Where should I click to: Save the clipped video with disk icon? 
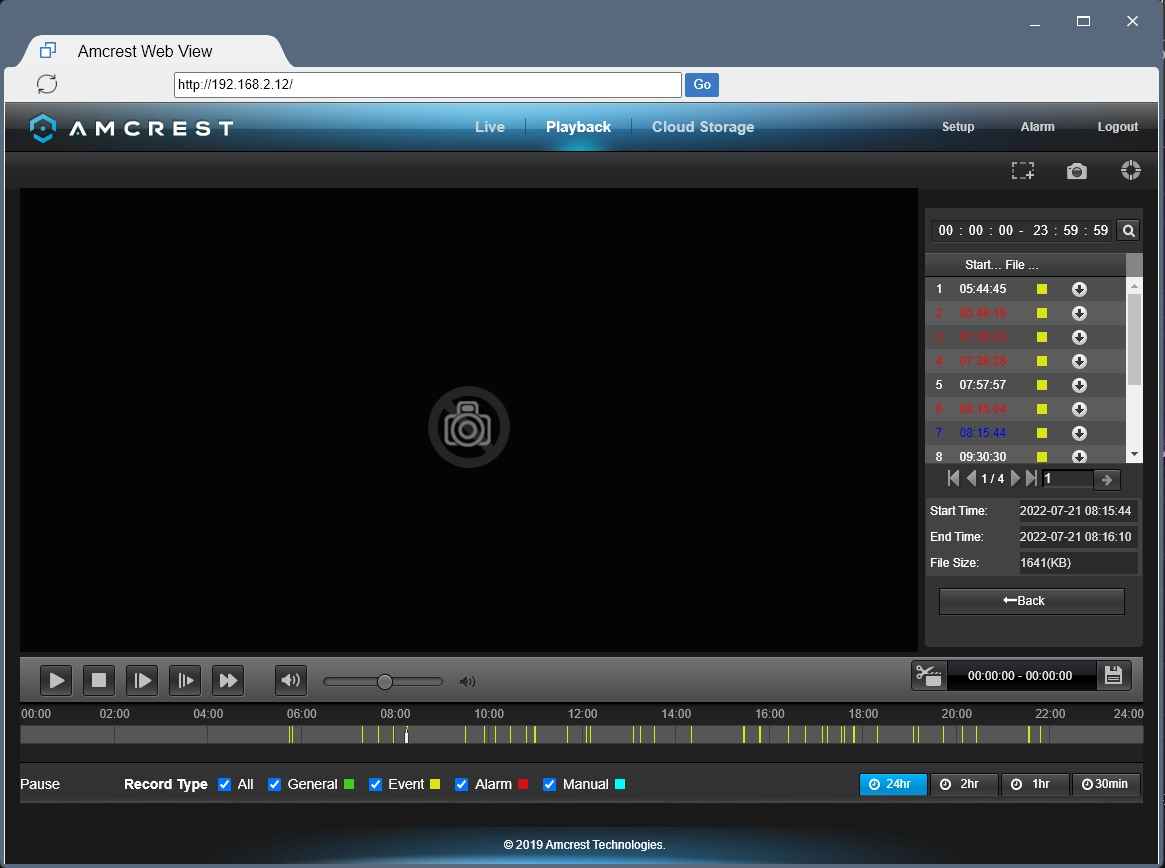(x=1113, y=676)
